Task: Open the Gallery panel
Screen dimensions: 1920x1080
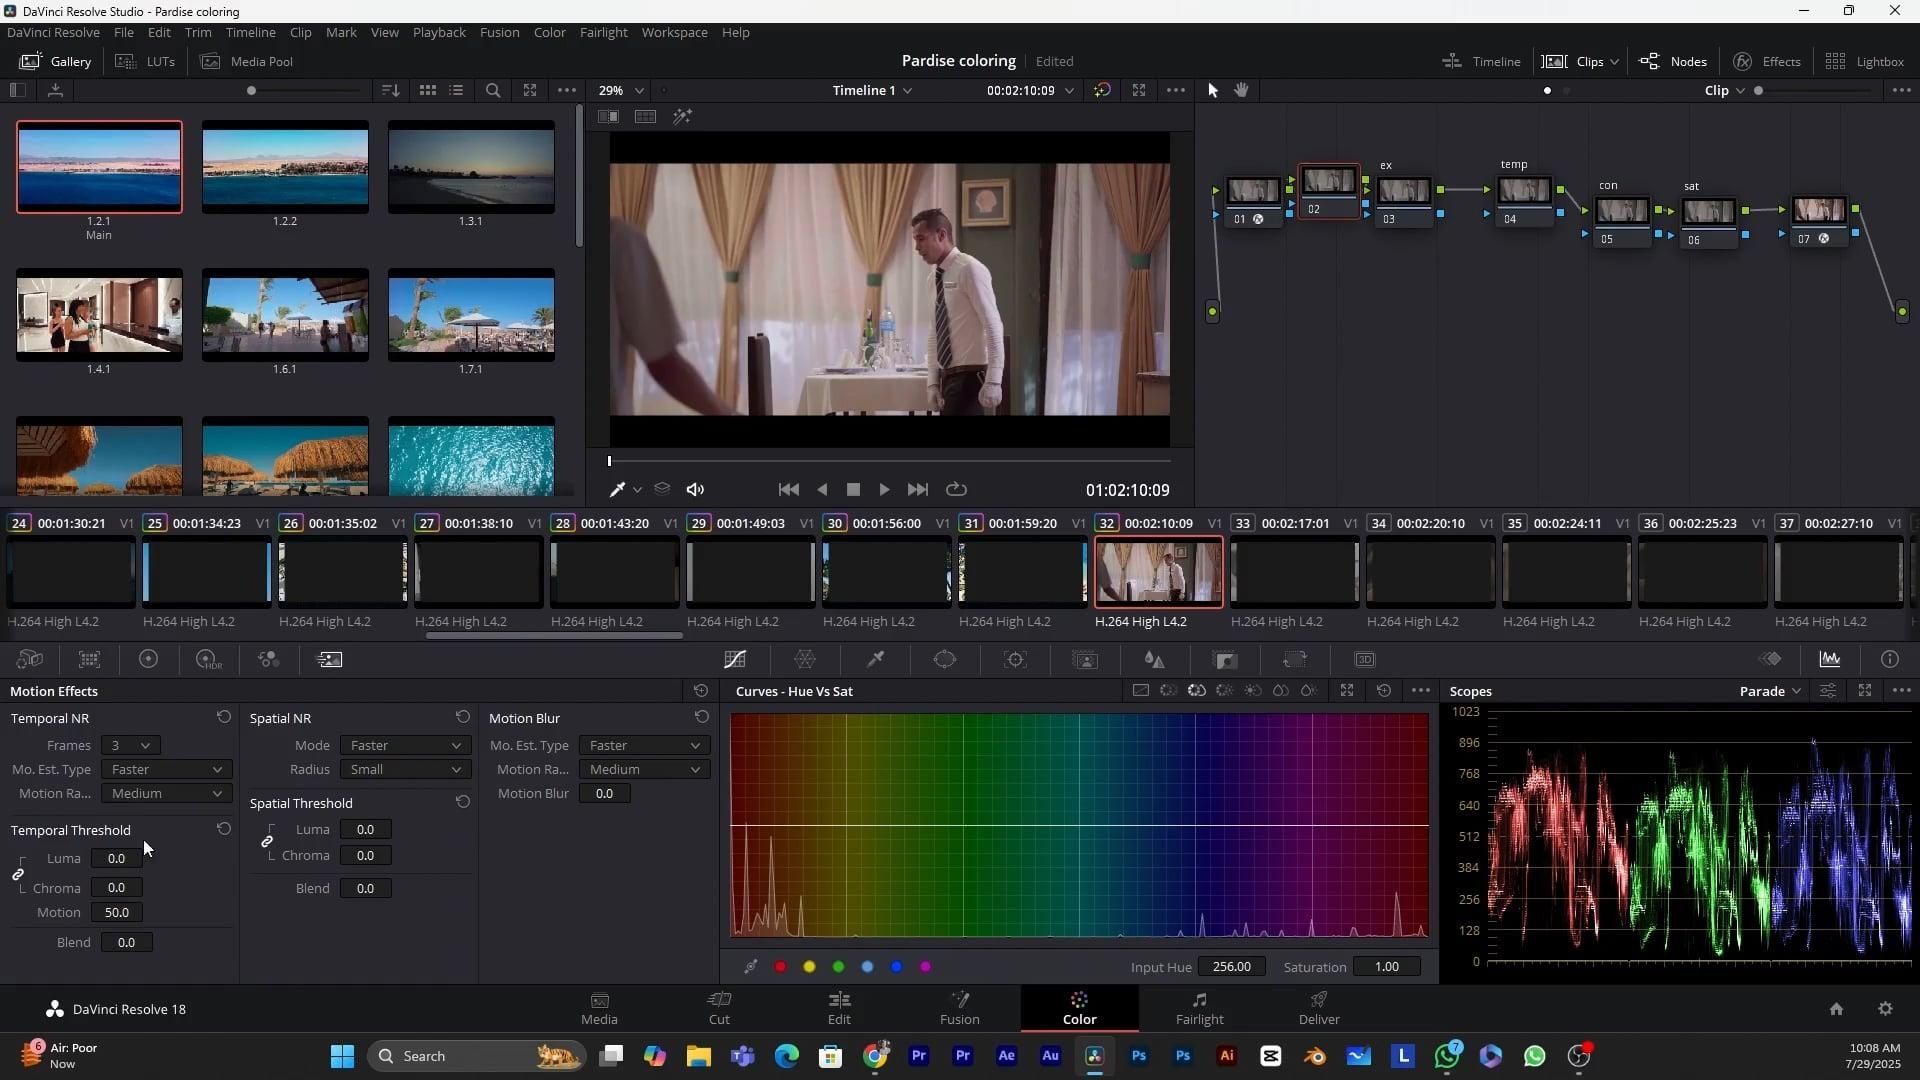Action: [x=56, y=61]
